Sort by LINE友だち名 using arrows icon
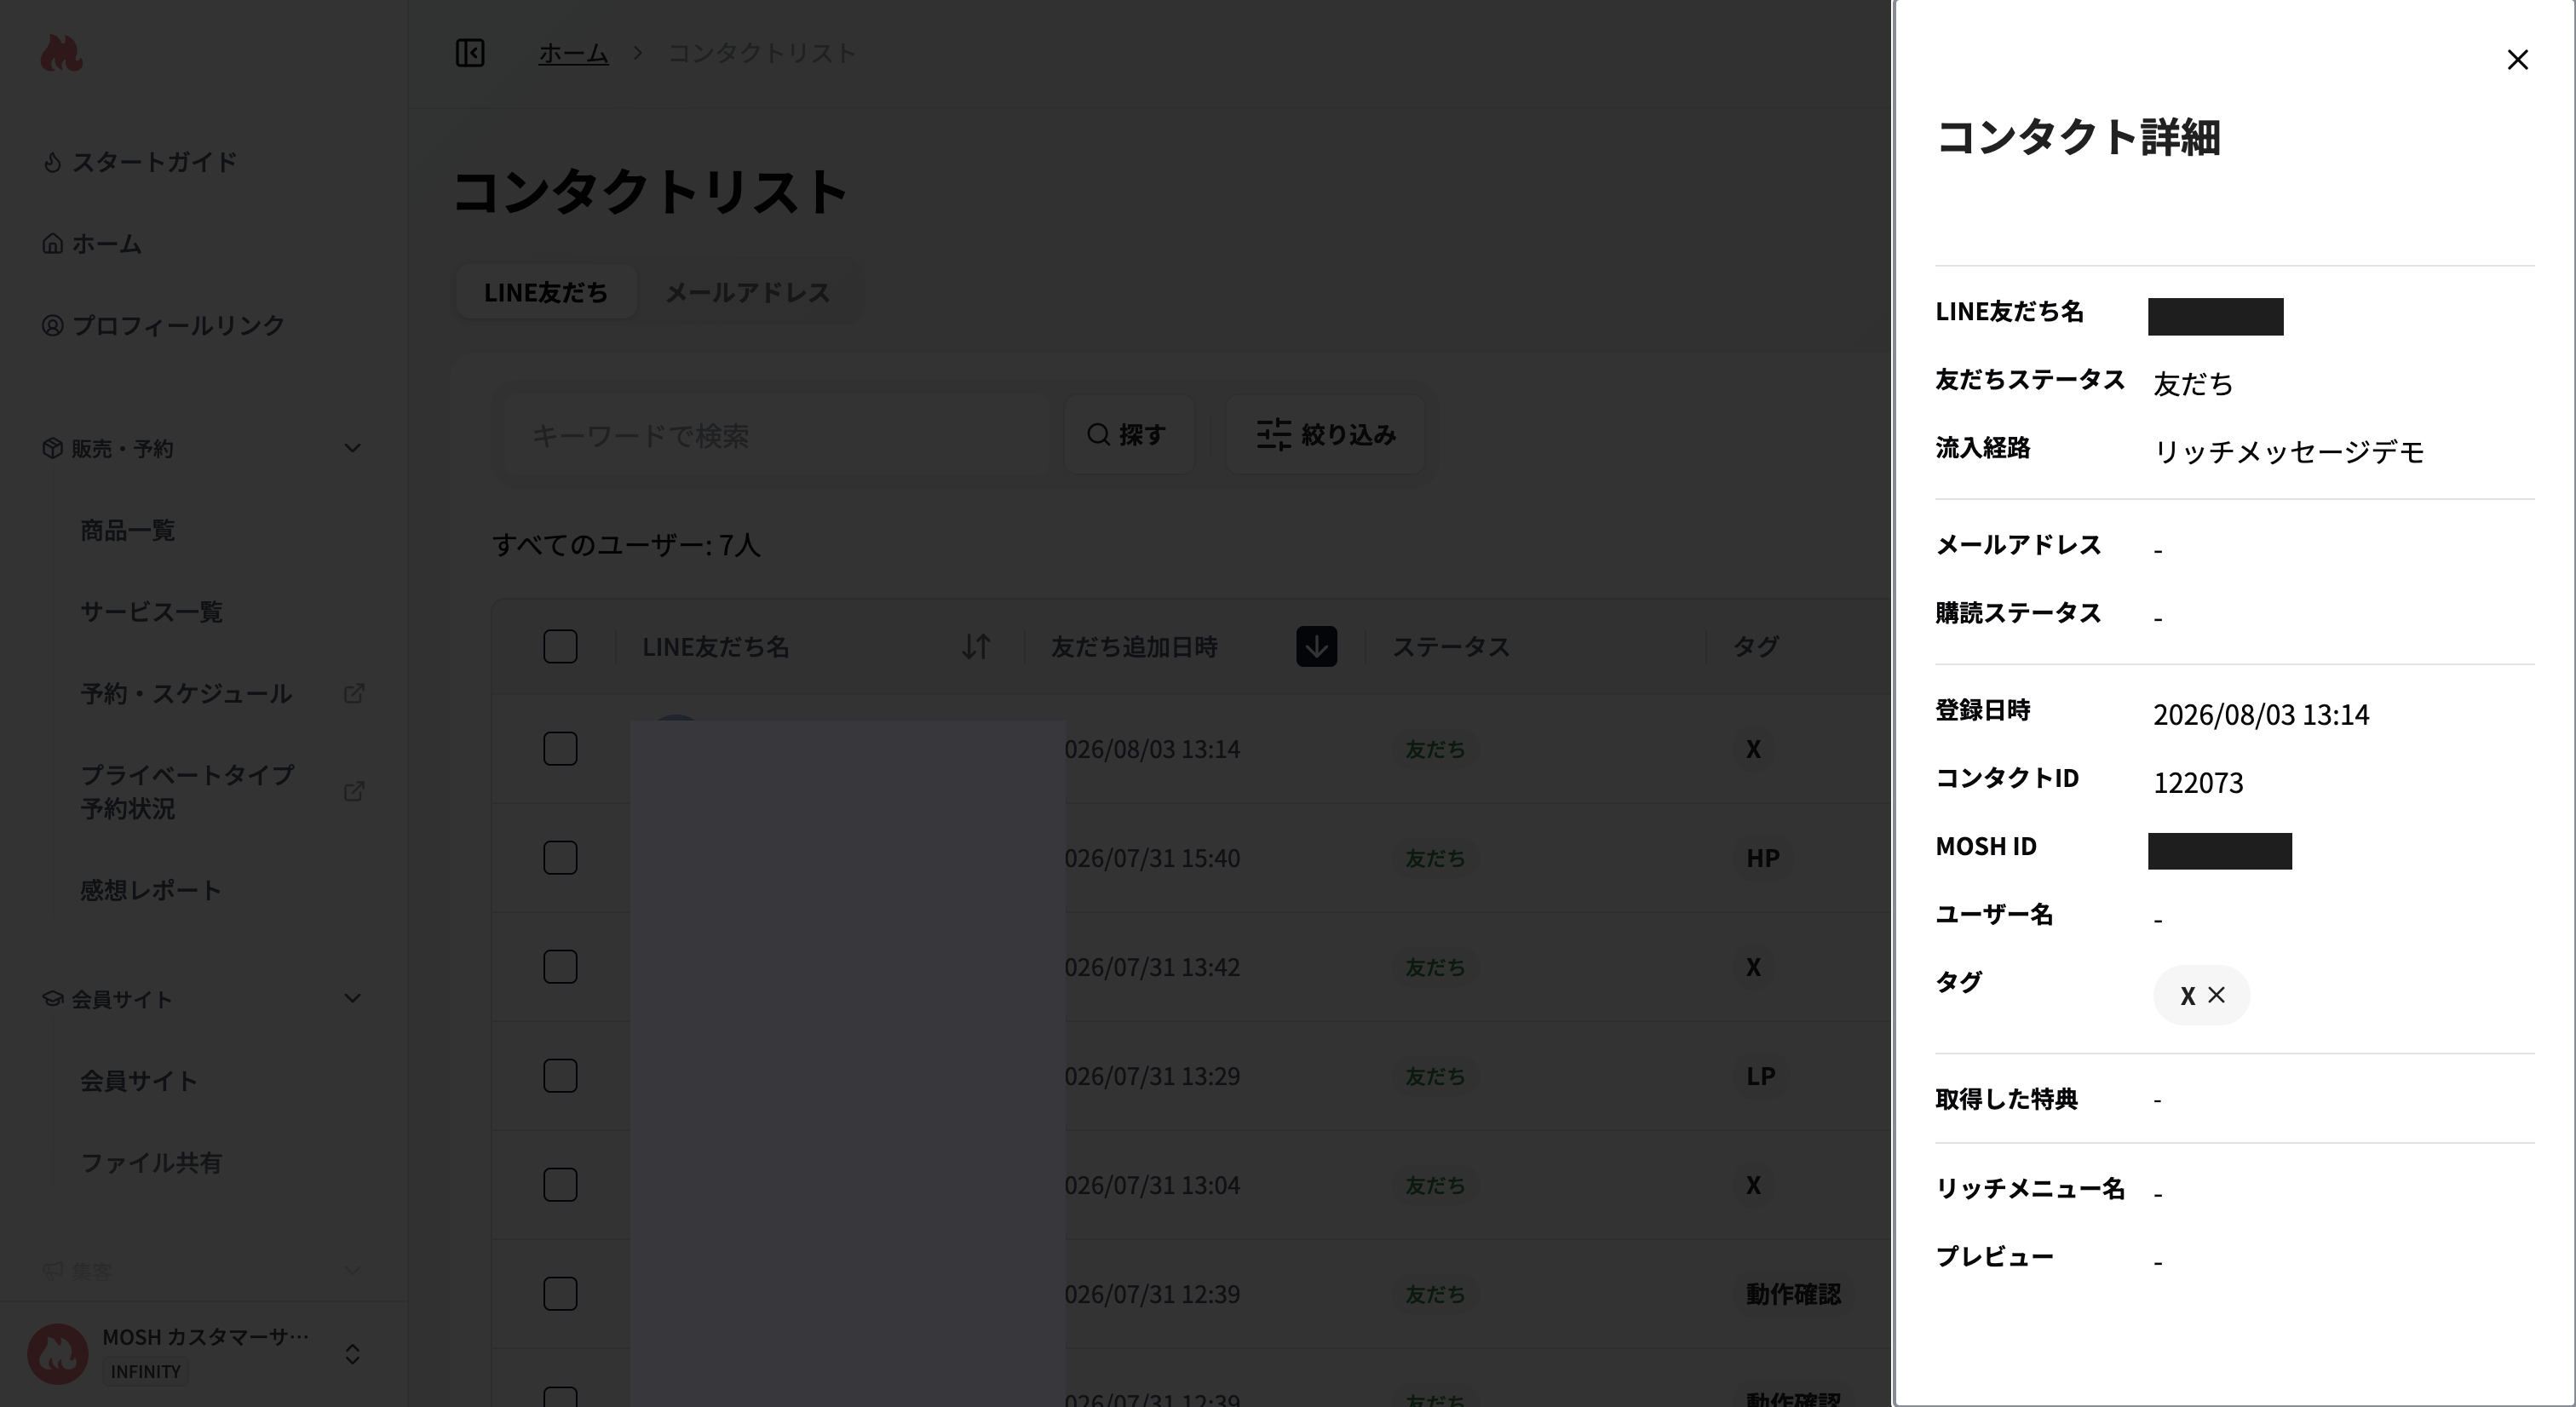 coord(976,647)
